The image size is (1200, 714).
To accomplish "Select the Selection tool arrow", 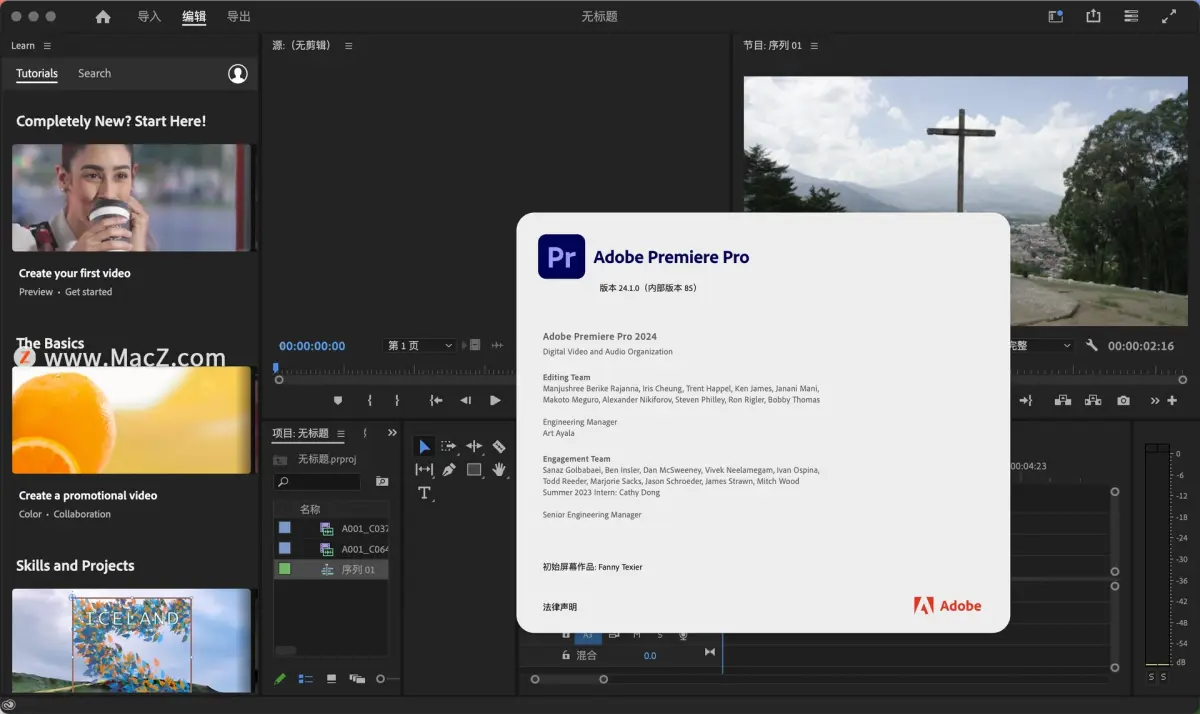I will coord(424,446).
